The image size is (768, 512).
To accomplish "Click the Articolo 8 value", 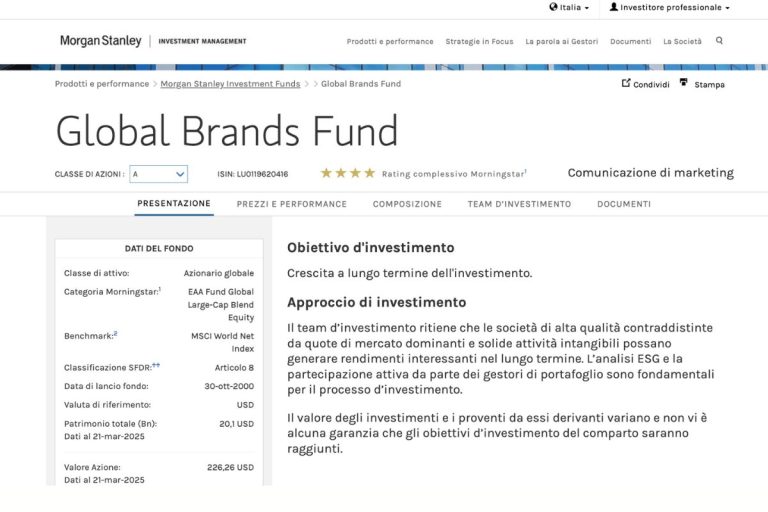I will (234, 368).
